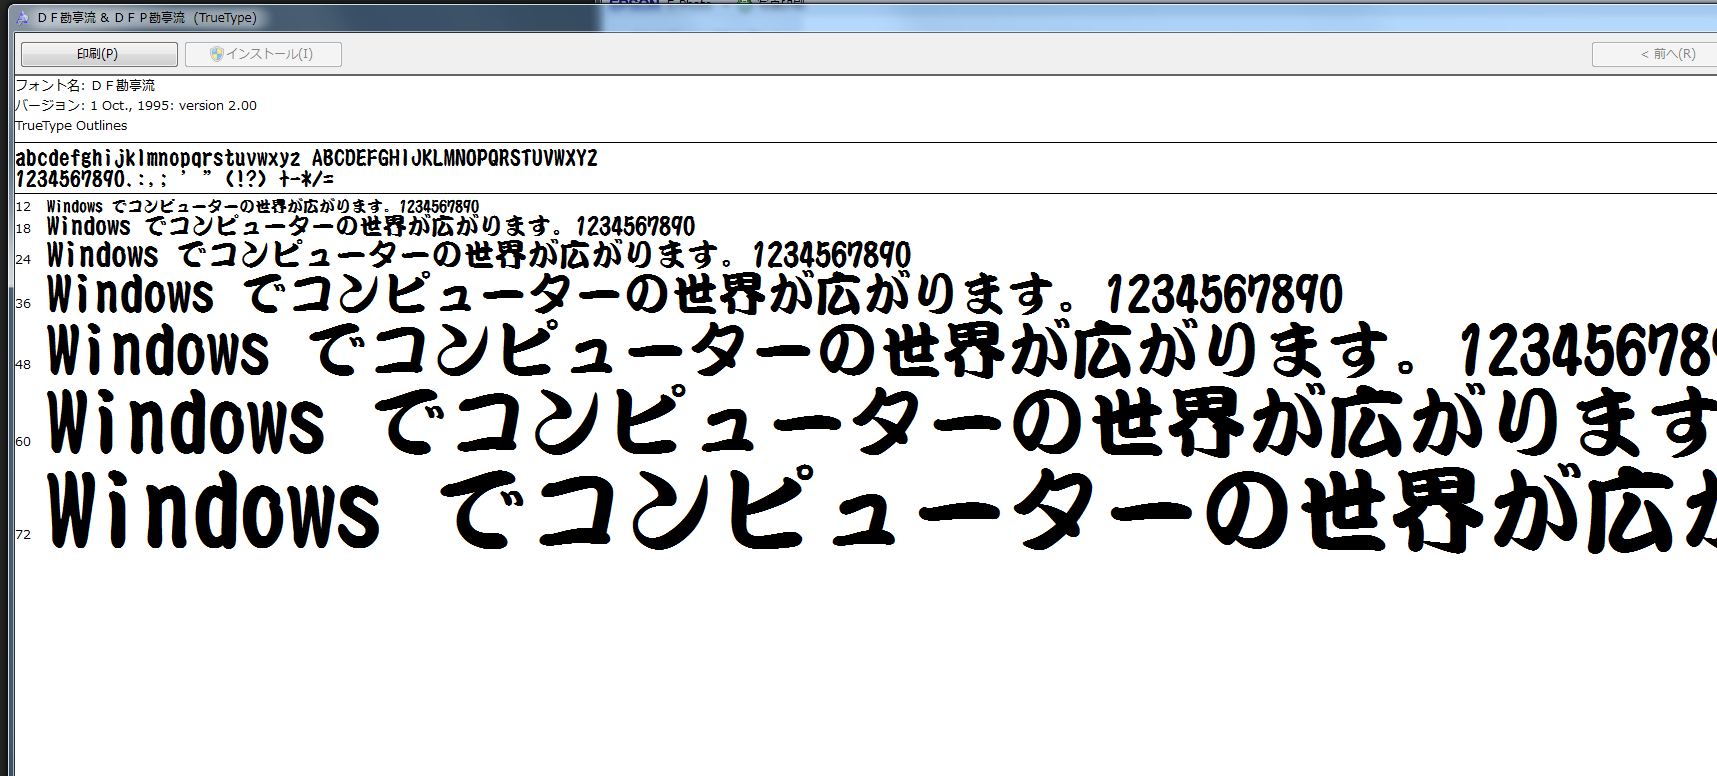Click the 48 point sample text

pyautogui.click(x=882, y=350)
